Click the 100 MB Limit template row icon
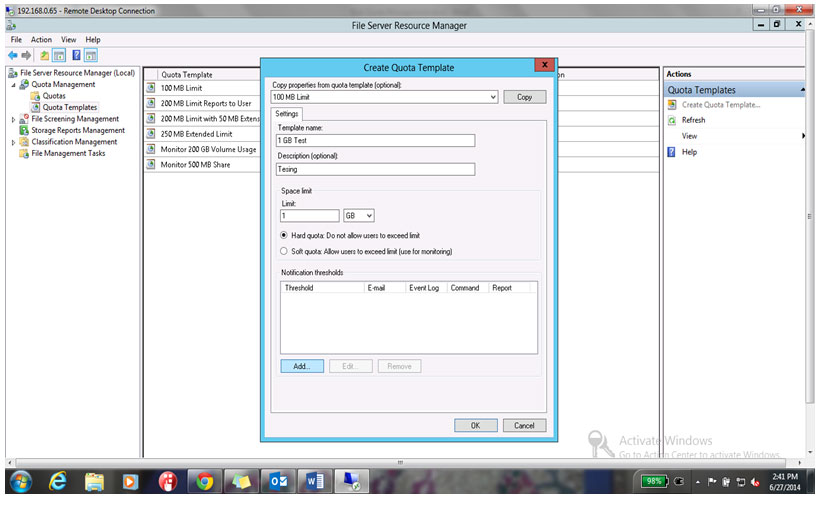Viewport: 824px width, 505px height. pos(151,88)
